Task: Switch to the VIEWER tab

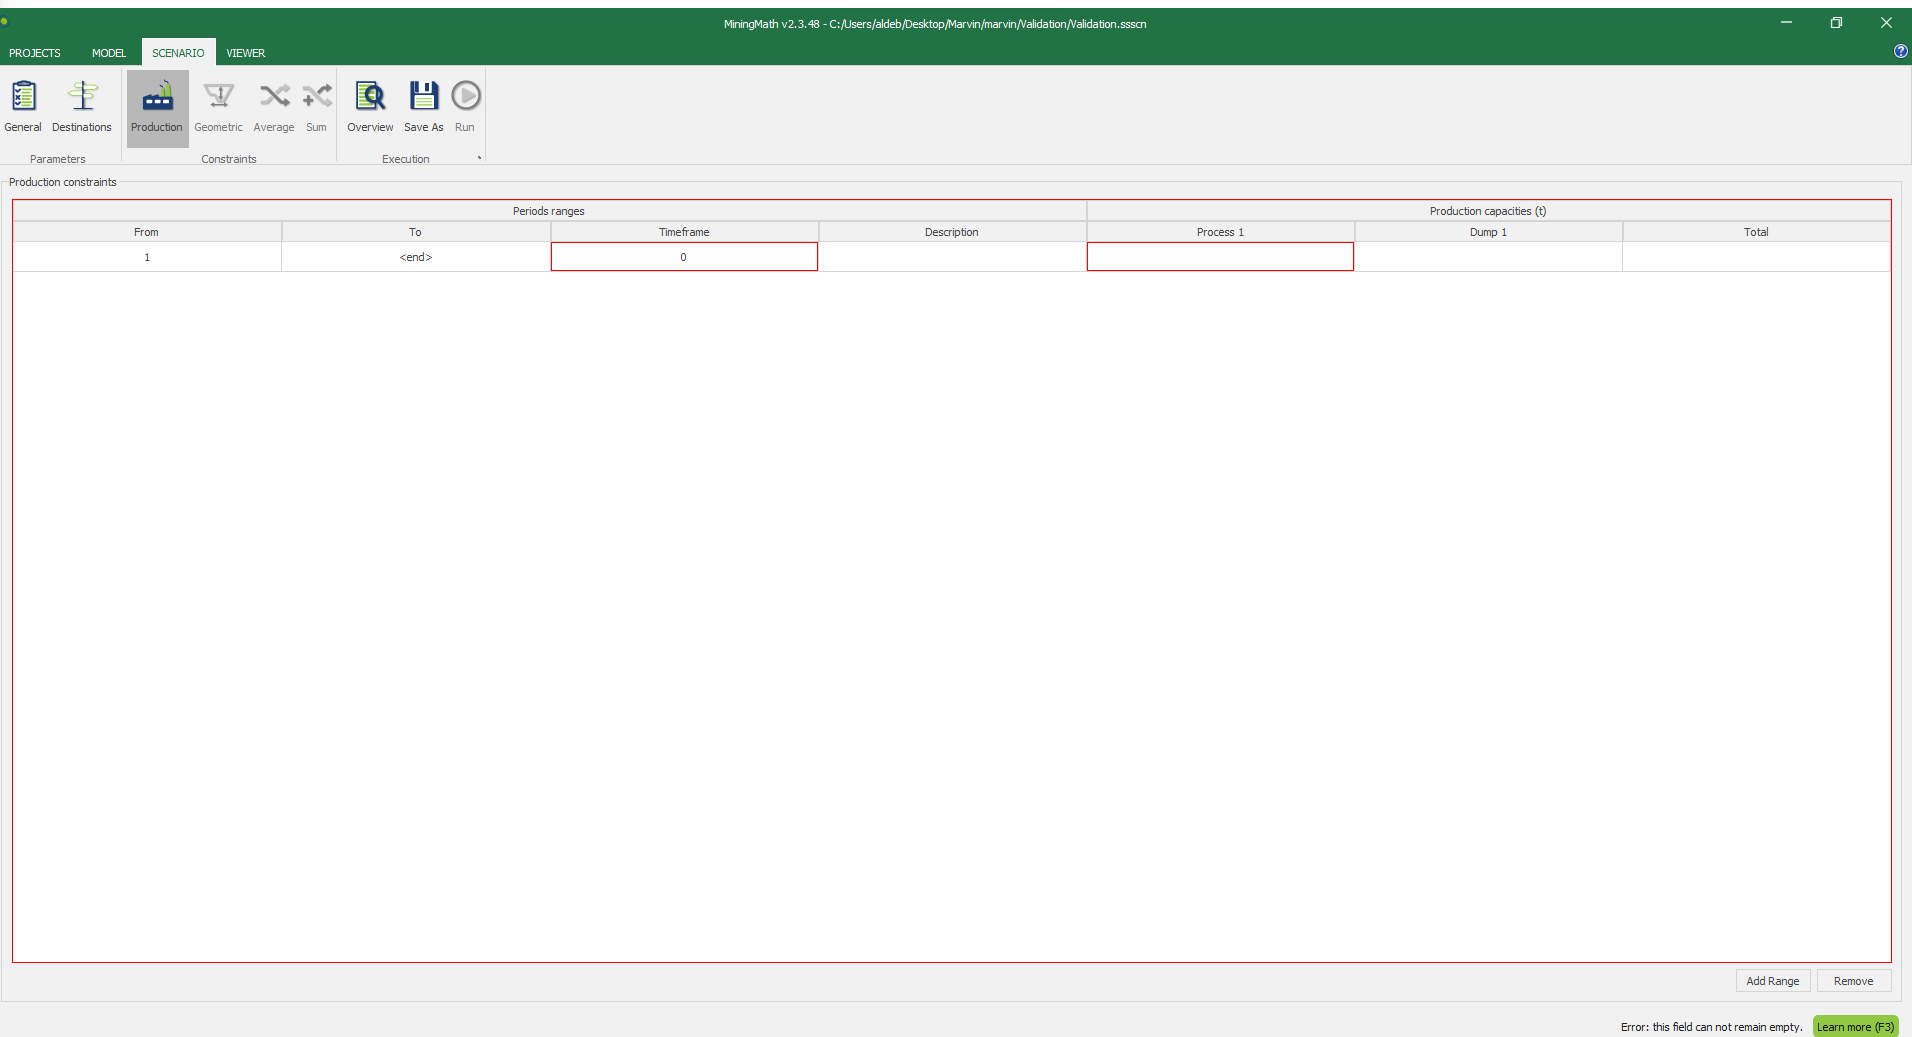Action: (246, 53)
